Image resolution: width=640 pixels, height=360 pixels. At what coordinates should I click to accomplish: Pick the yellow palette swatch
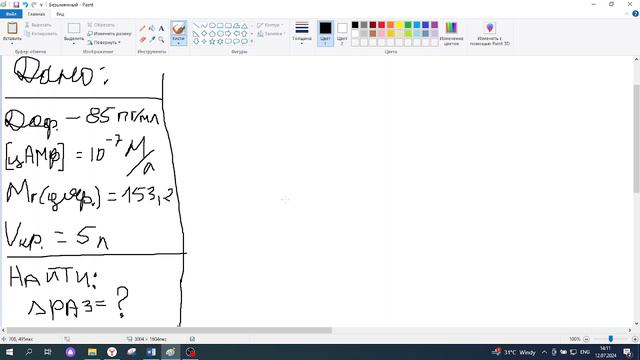coord(399,25)
